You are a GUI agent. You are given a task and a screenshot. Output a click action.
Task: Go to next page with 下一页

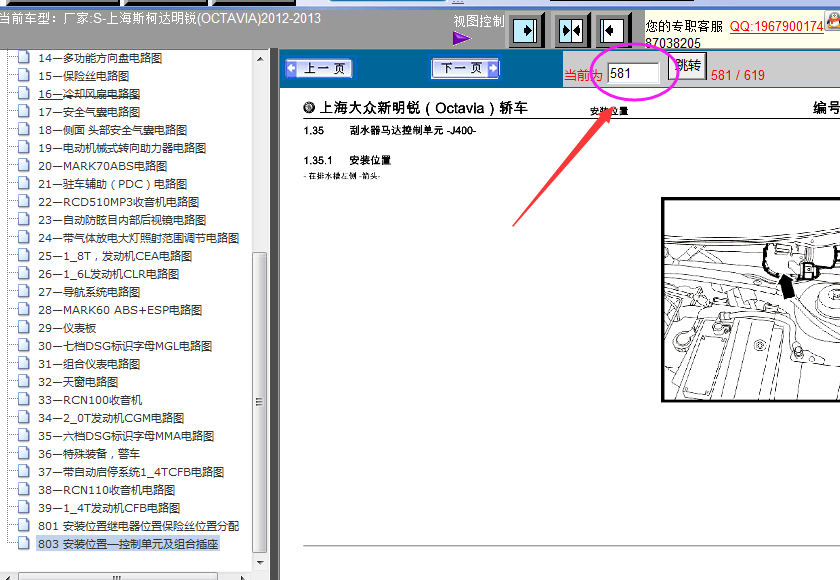(465, 69)
